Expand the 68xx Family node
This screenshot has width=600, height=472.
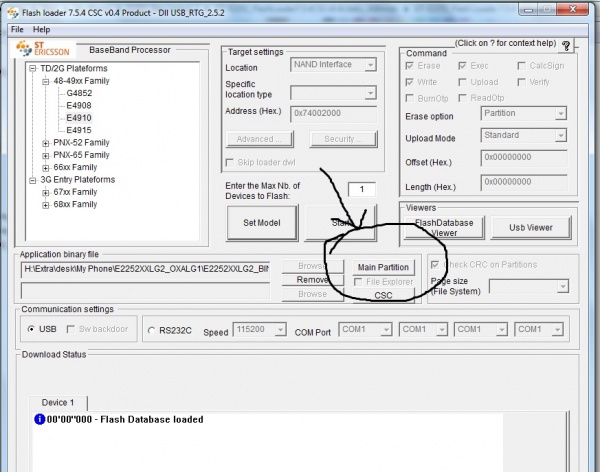pos(46,205)
